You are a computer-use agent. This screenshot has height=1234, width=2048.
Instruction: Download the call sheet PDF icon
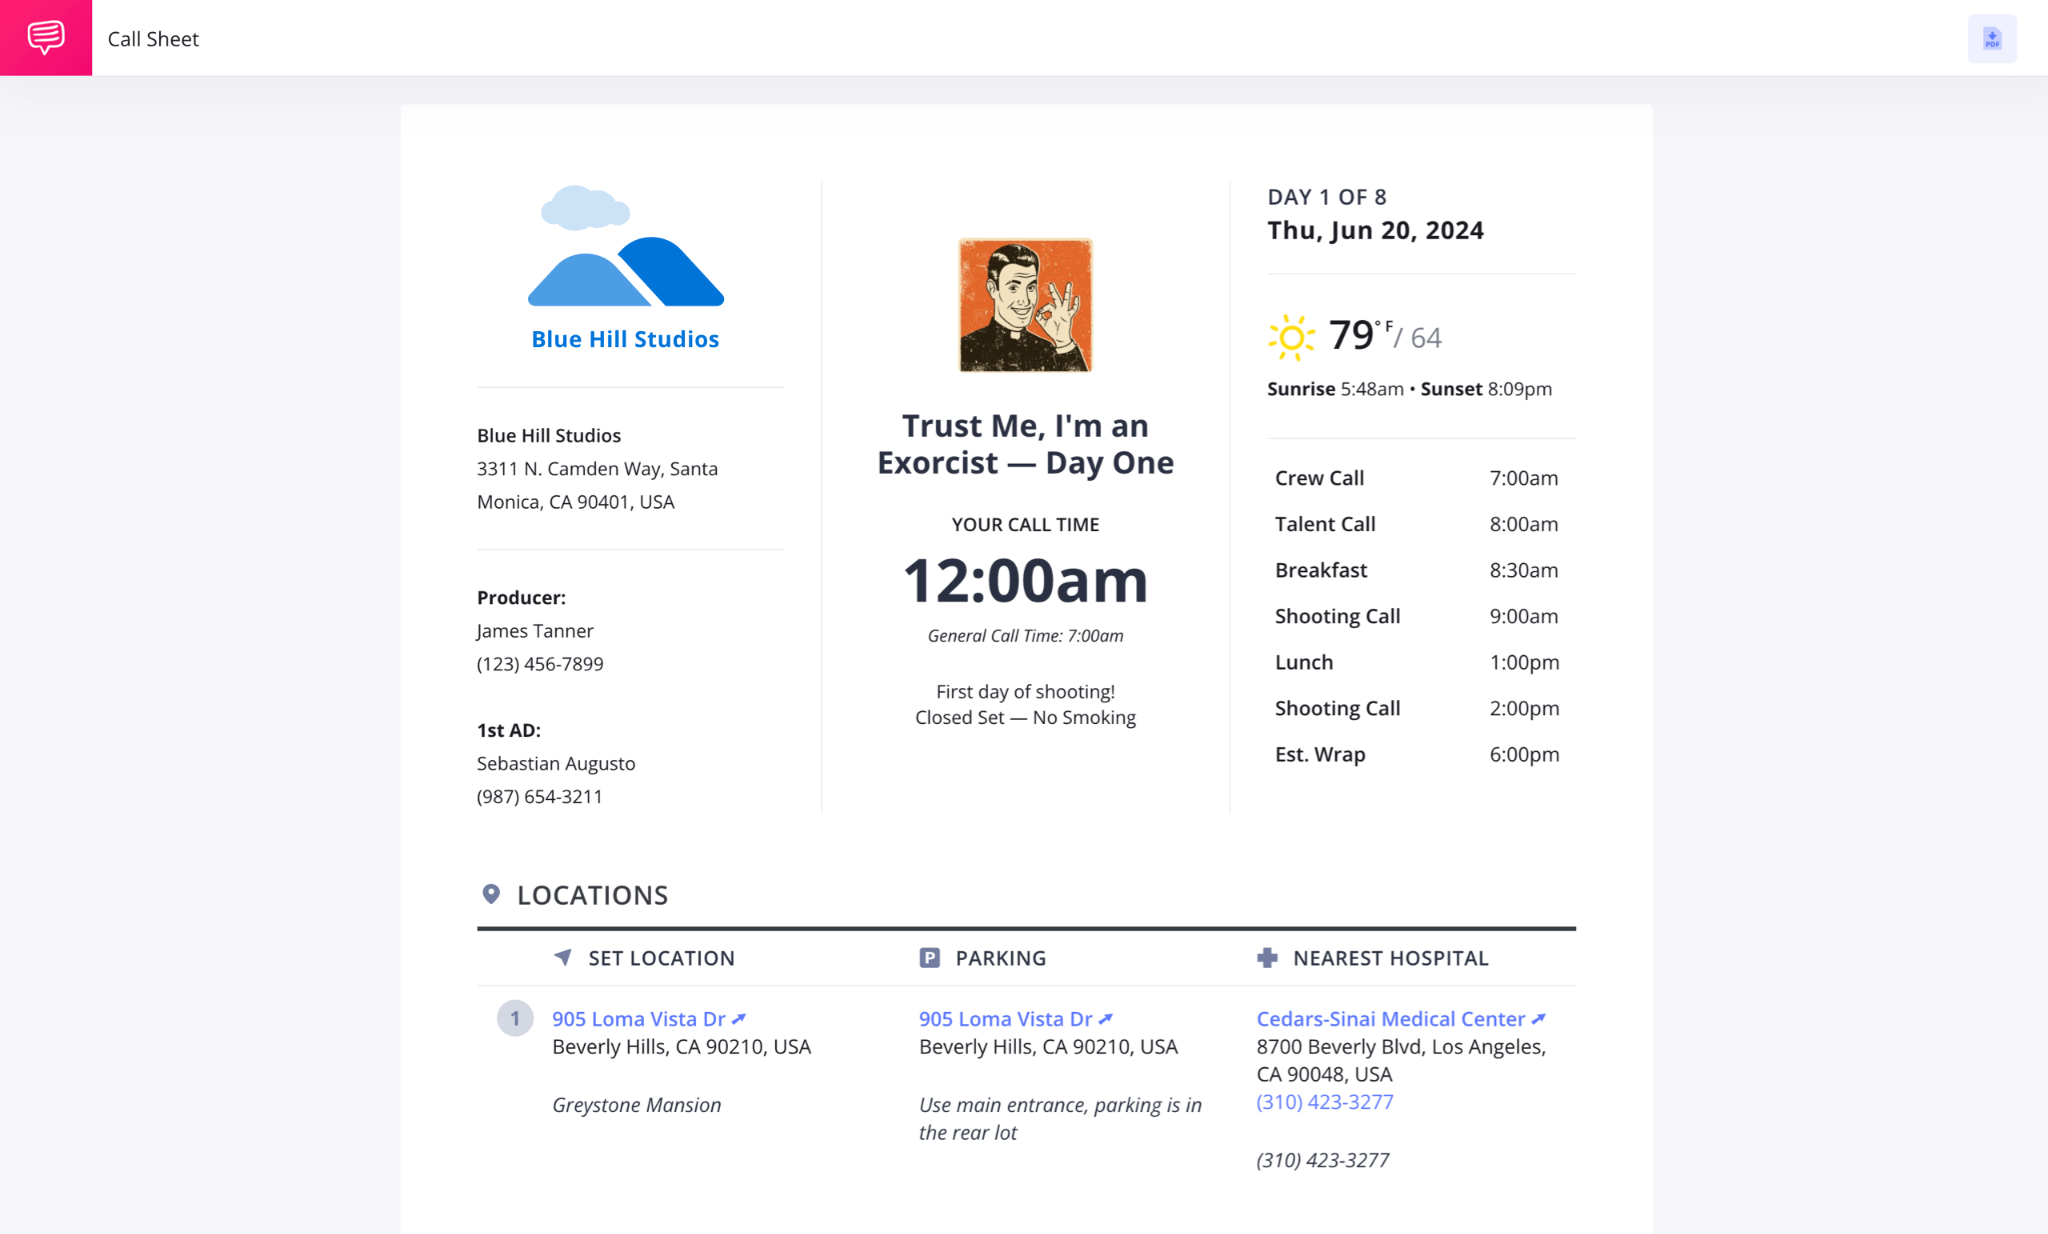(1991, 39)
